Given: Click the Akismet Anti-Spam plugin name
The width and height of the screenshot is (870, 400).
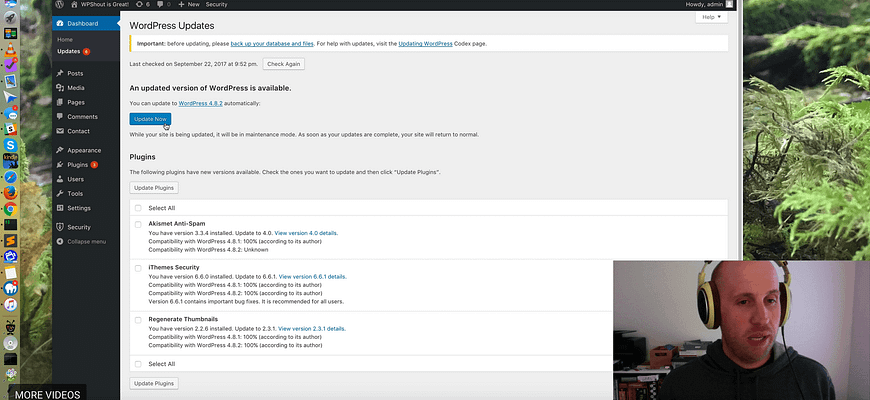Looking at the screenshot, I should (x=177, y=224).
